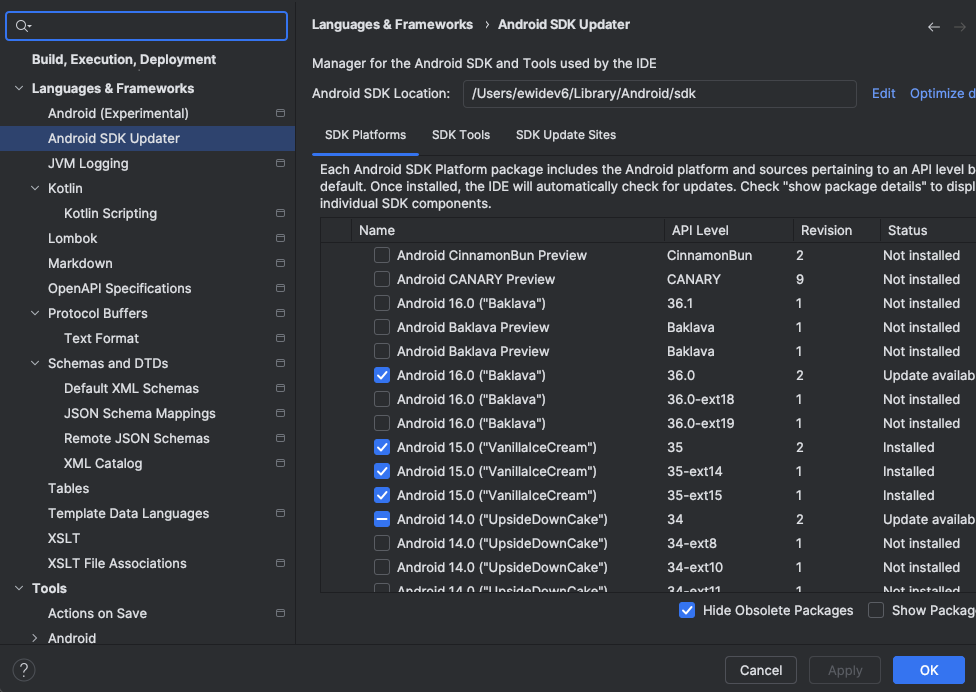Click the Cancel button
Viewport: 976px width, 692px height.
click(761, 670)
